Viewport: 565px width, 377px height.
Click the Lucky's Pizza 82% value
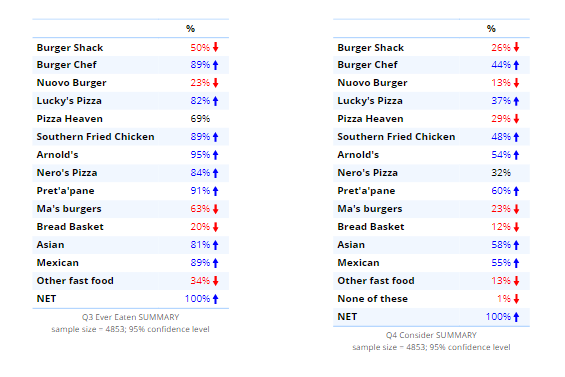pyautogui.click(x=200, y=101)
